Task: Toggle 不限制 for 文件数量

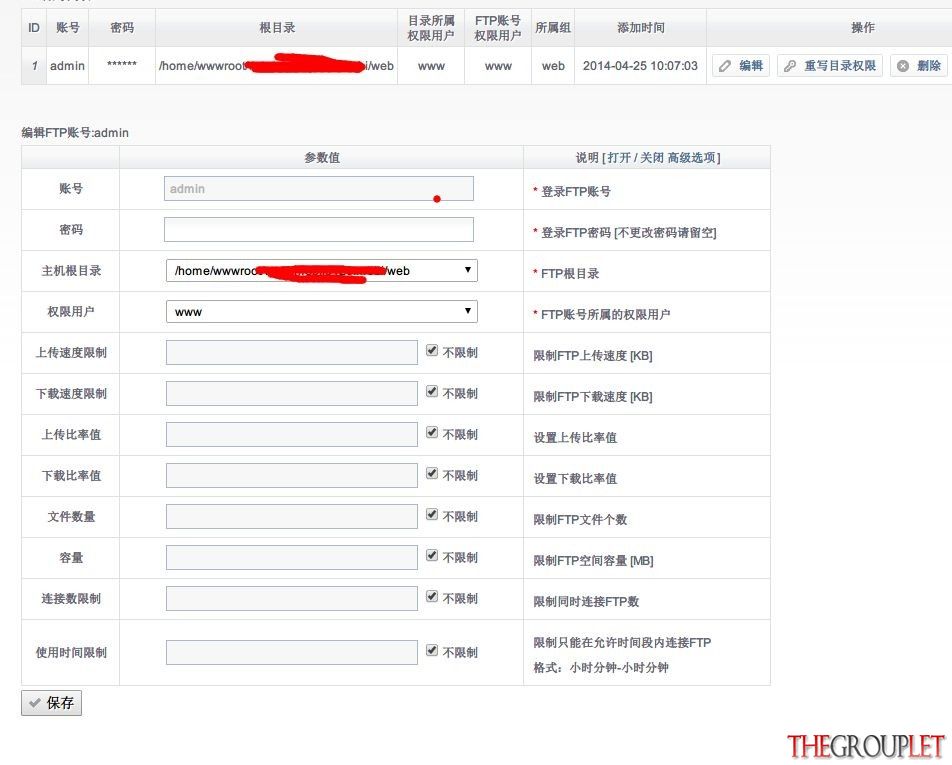Action: [x=432, y=514]
